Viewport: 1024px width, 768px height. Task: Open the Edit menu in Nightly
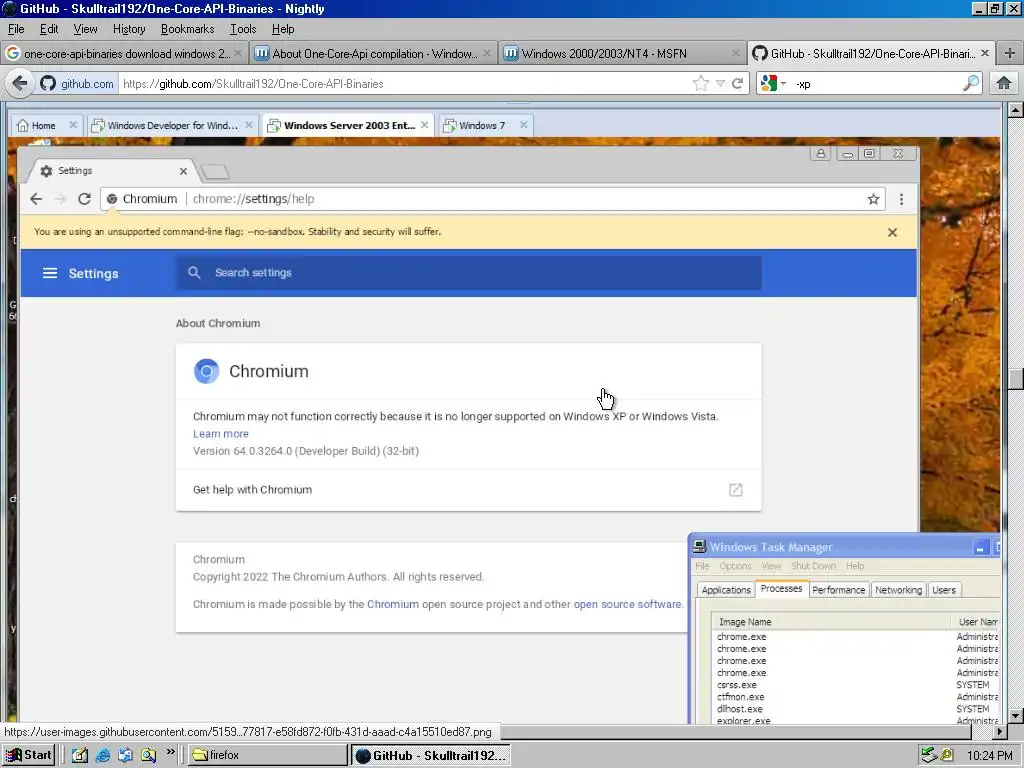[x=49, y=29]
